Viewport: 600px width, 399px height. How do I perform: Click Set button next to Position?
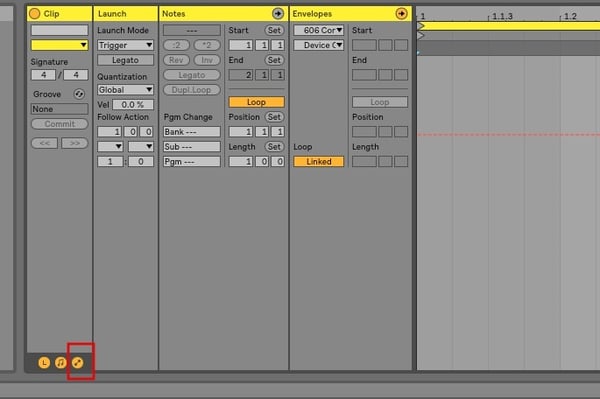[274, 117]
